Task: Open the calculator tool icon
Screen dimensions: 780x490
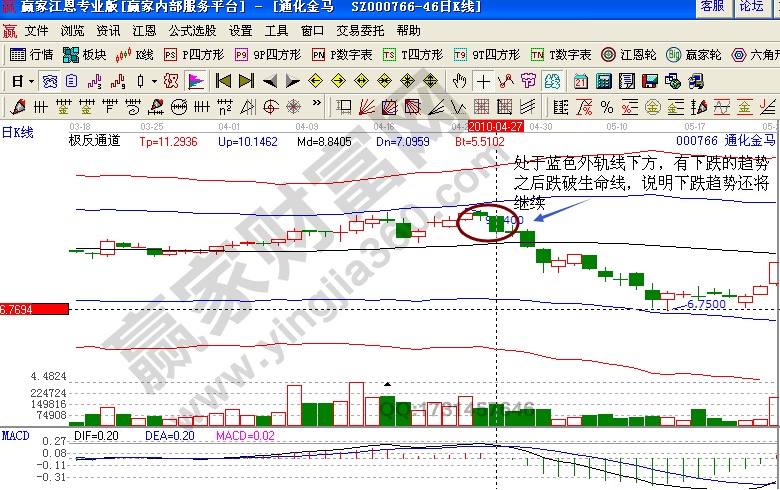Action: point(602,80)
